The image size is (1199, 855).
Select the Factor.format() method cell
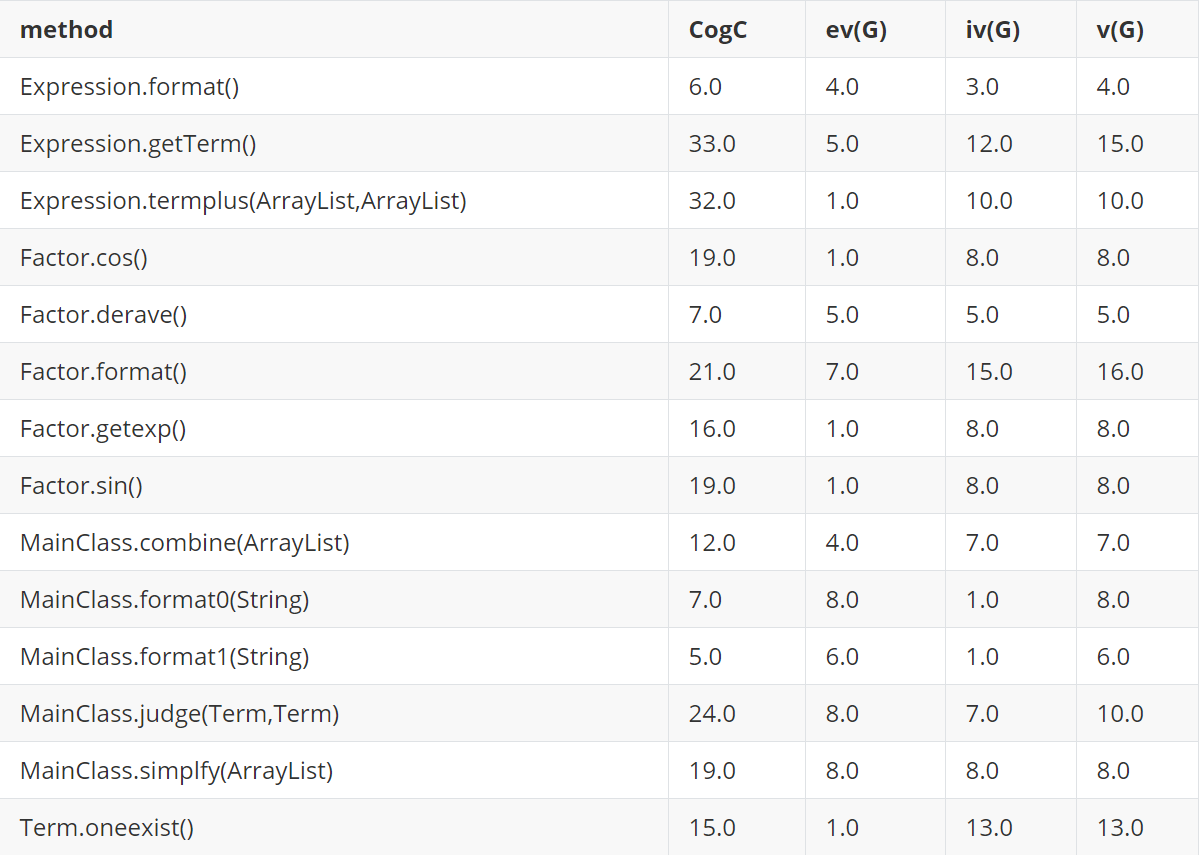[x=103, y=372]
